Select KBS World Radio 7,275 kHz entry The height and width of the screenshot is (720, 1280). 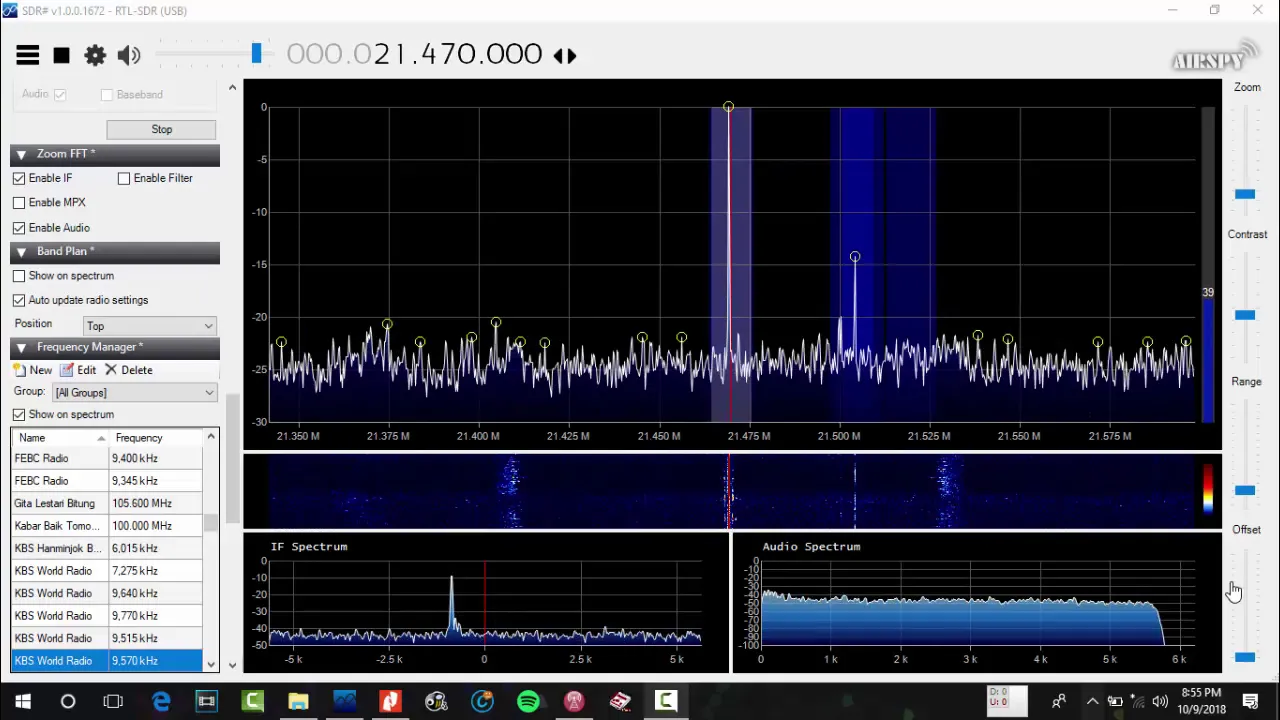tap(107, 571)
